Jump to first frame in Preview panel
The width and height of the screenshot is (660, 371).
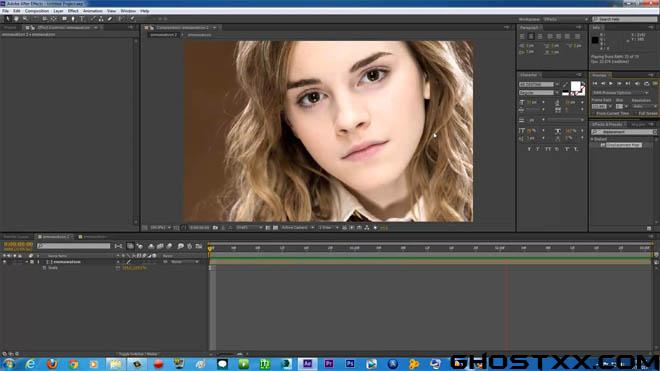[x=595, y=84]
